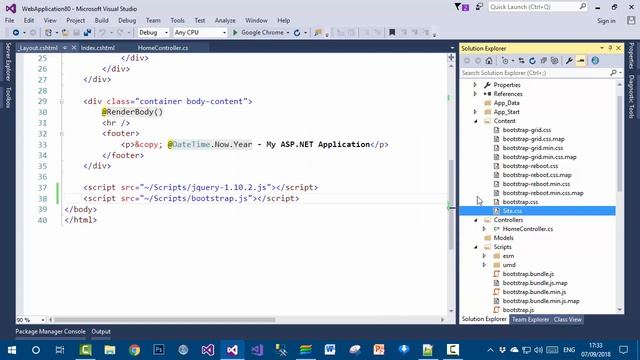Open Photoshop from the taskbar
This screenshot has width=640, height=360.
pos(159,350)
